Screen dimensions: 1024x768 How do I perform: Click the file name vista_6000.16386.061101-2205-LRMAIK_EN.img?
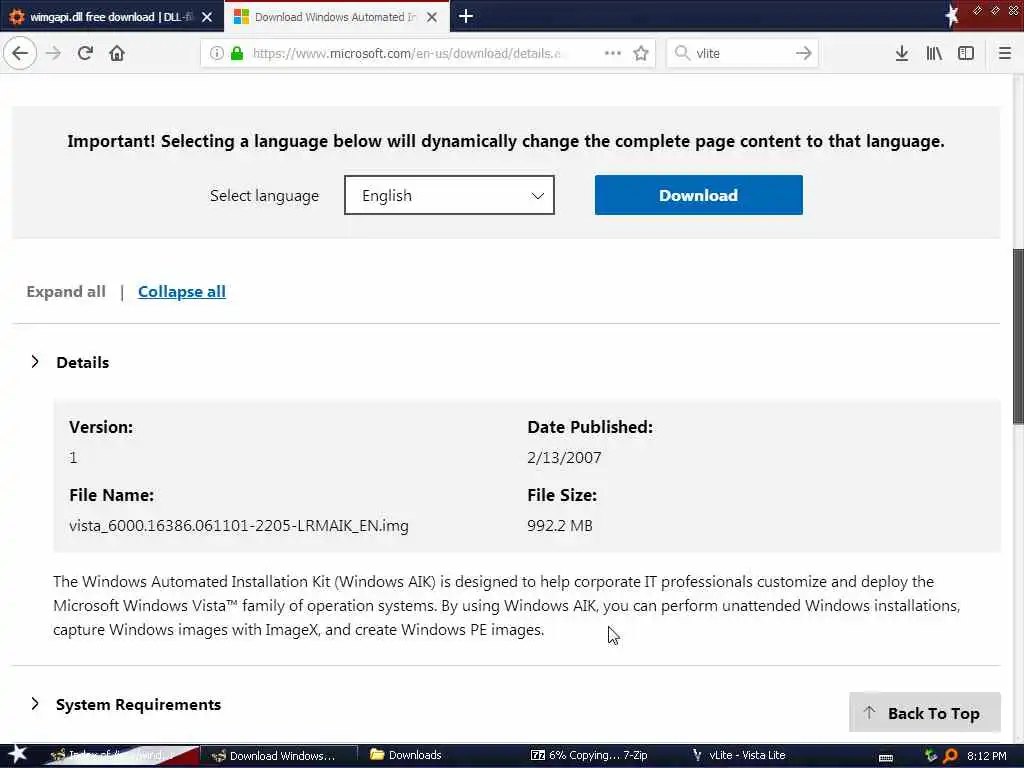(x=239, y=526)
